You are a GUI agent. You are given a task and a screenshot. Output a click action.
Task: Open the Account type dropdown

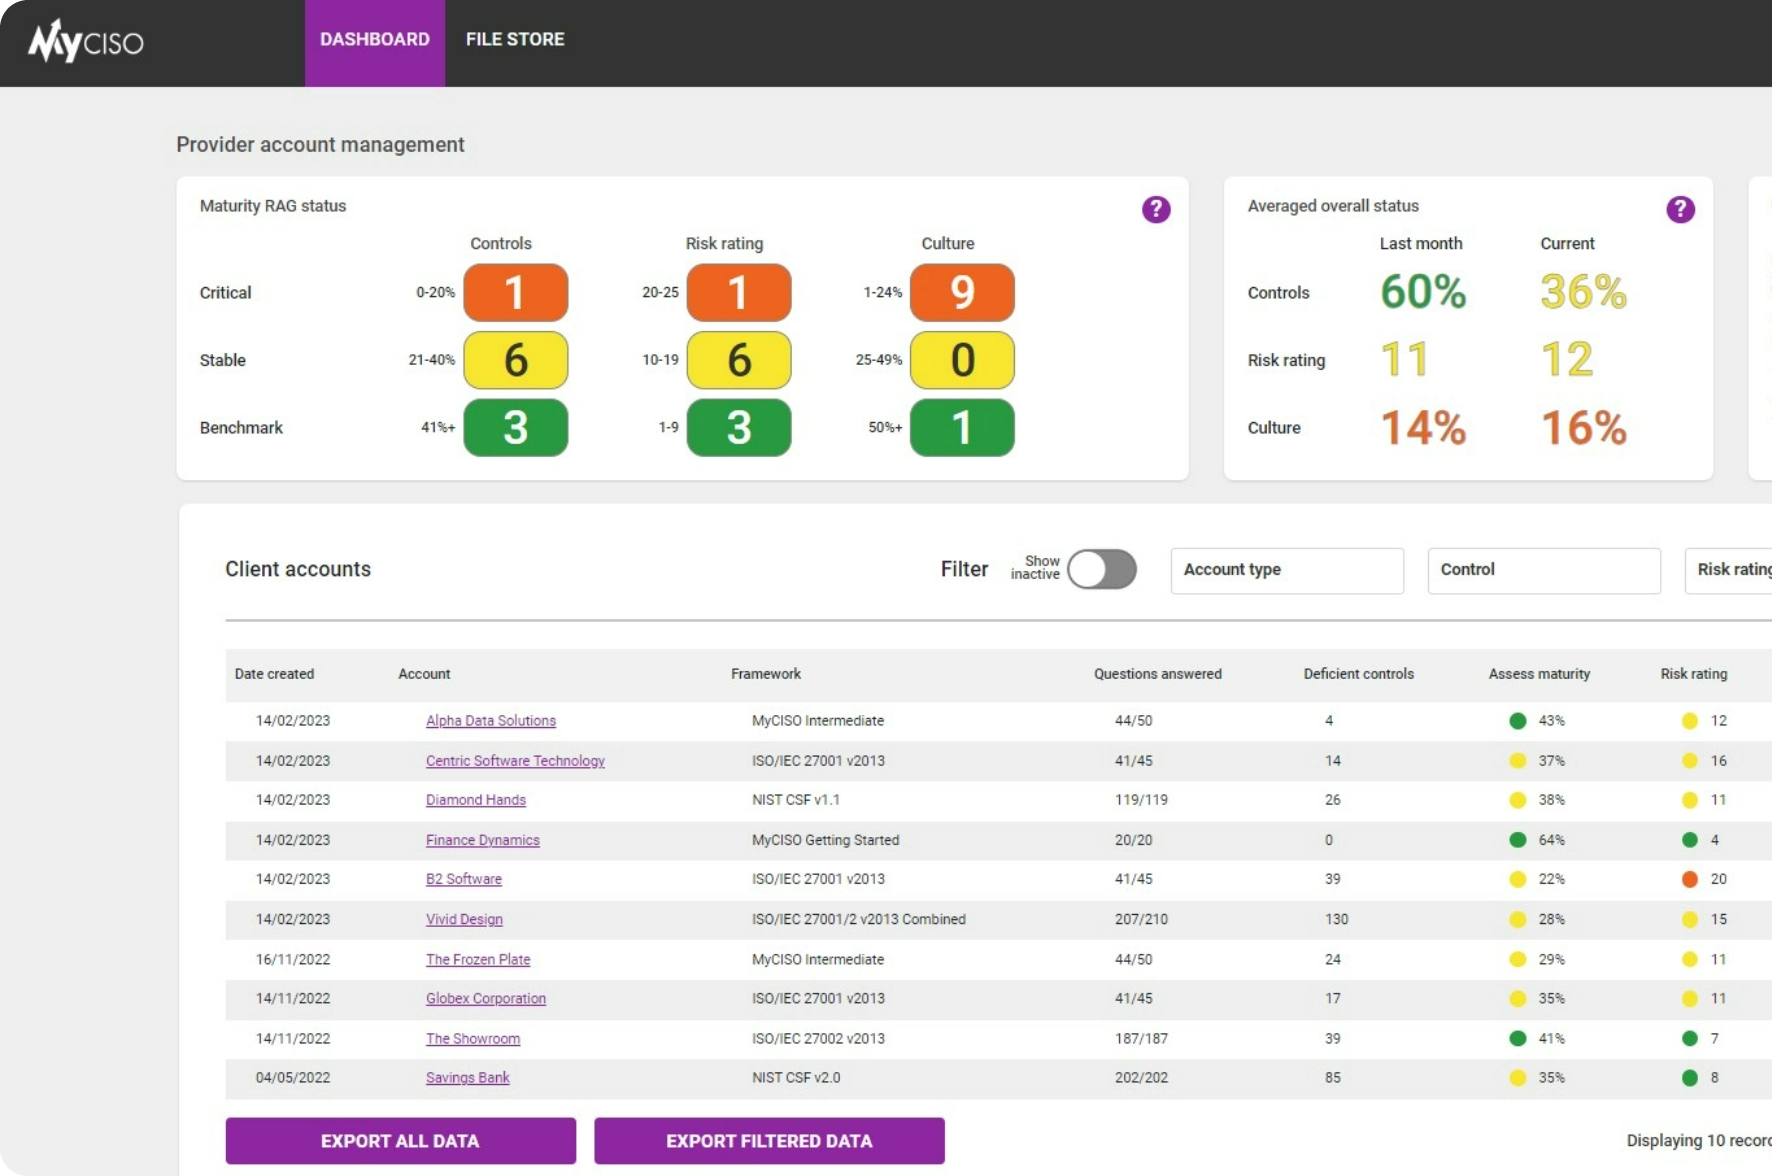[x=1287, y=570]
